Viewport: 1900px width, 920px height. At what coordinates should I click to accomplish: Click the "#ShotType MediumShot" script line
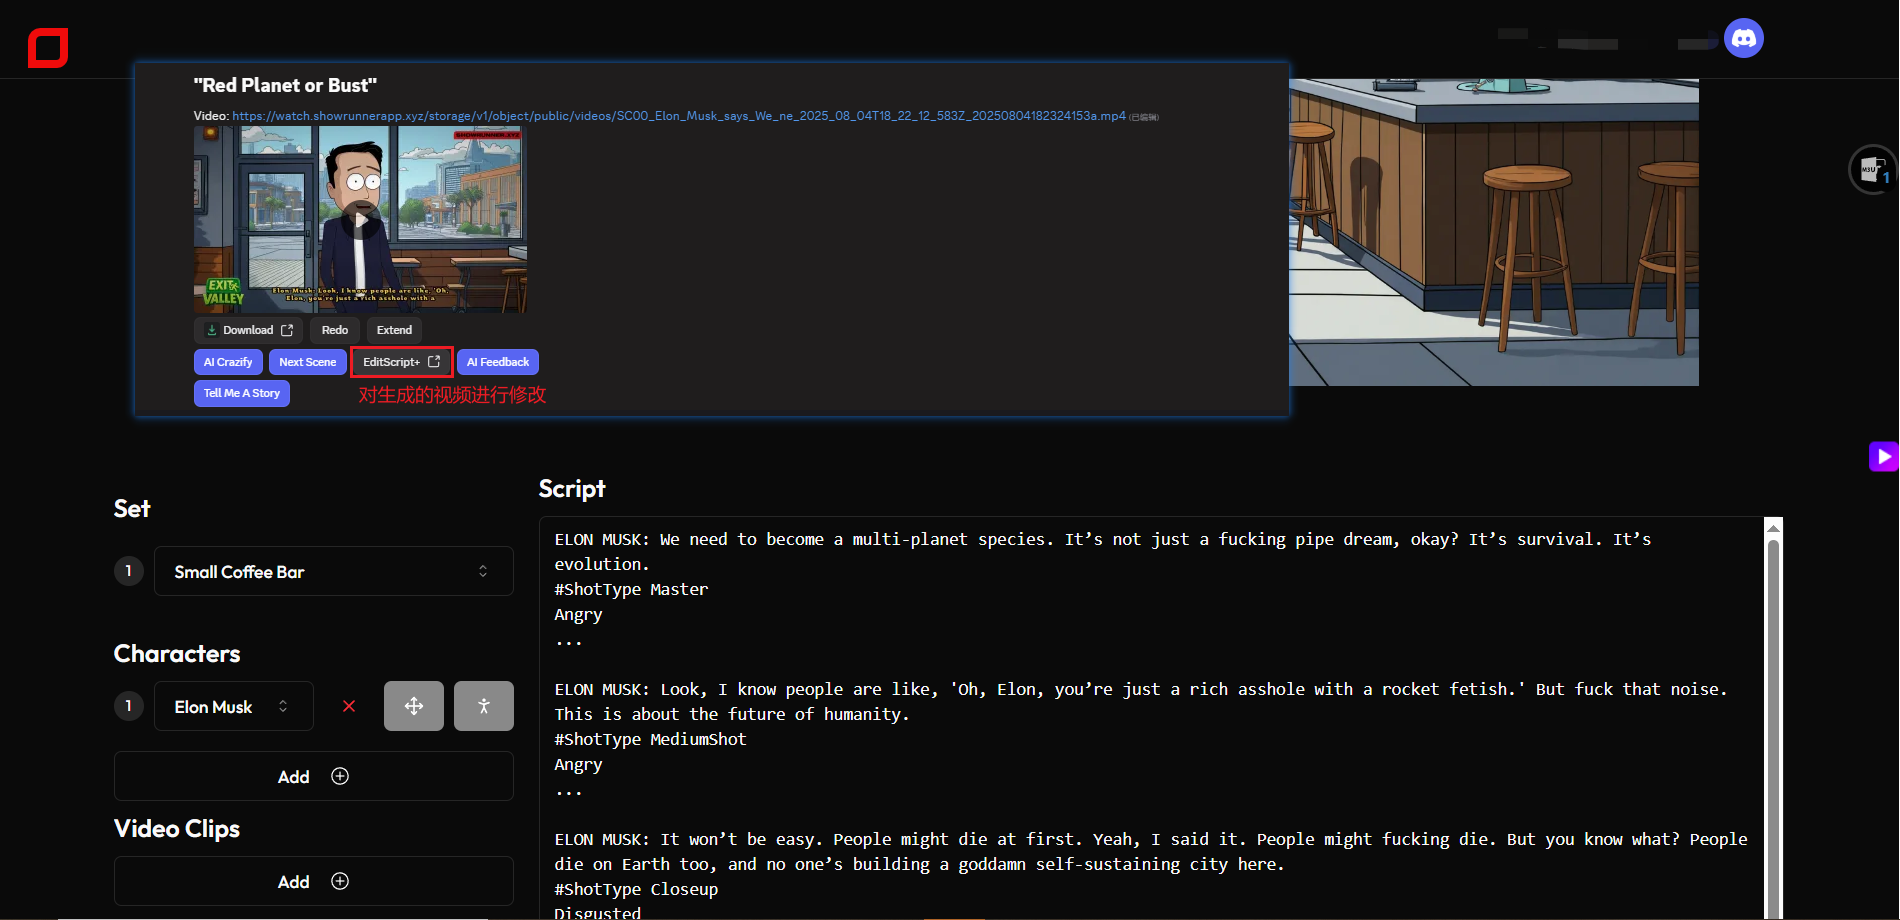click(x=650, y=739)
